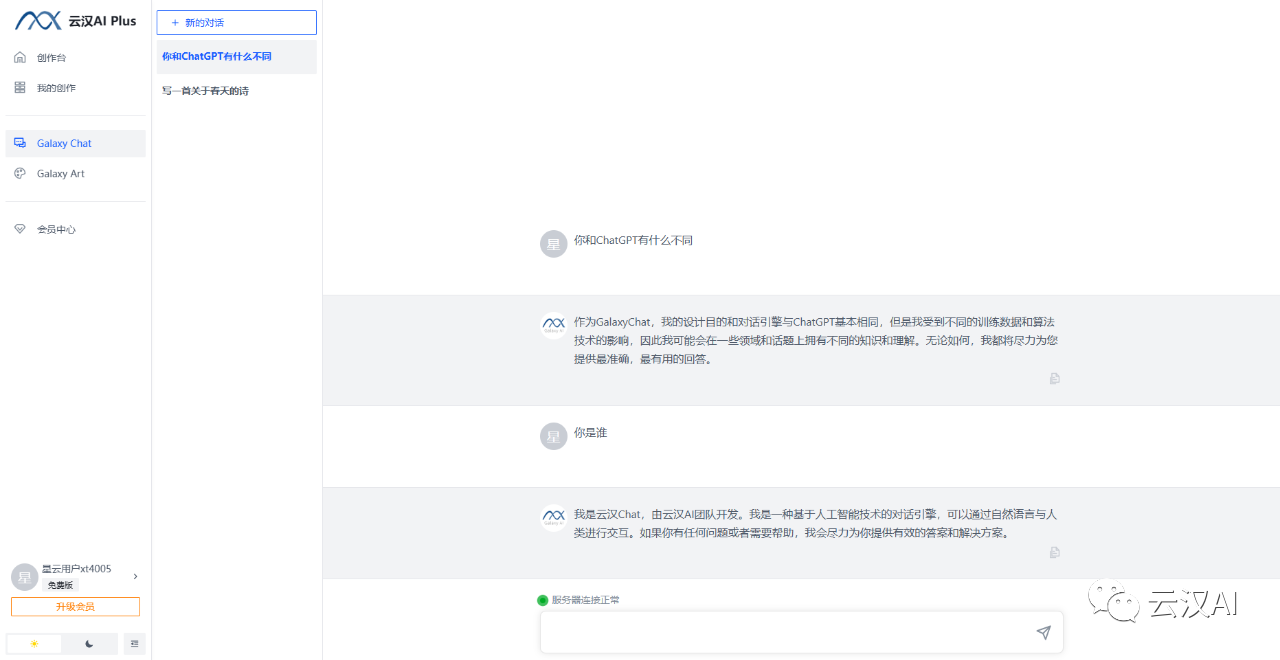Click the 云汉AI Plus logo
The height and width of the screenshot is (660, 1280).
75,21
